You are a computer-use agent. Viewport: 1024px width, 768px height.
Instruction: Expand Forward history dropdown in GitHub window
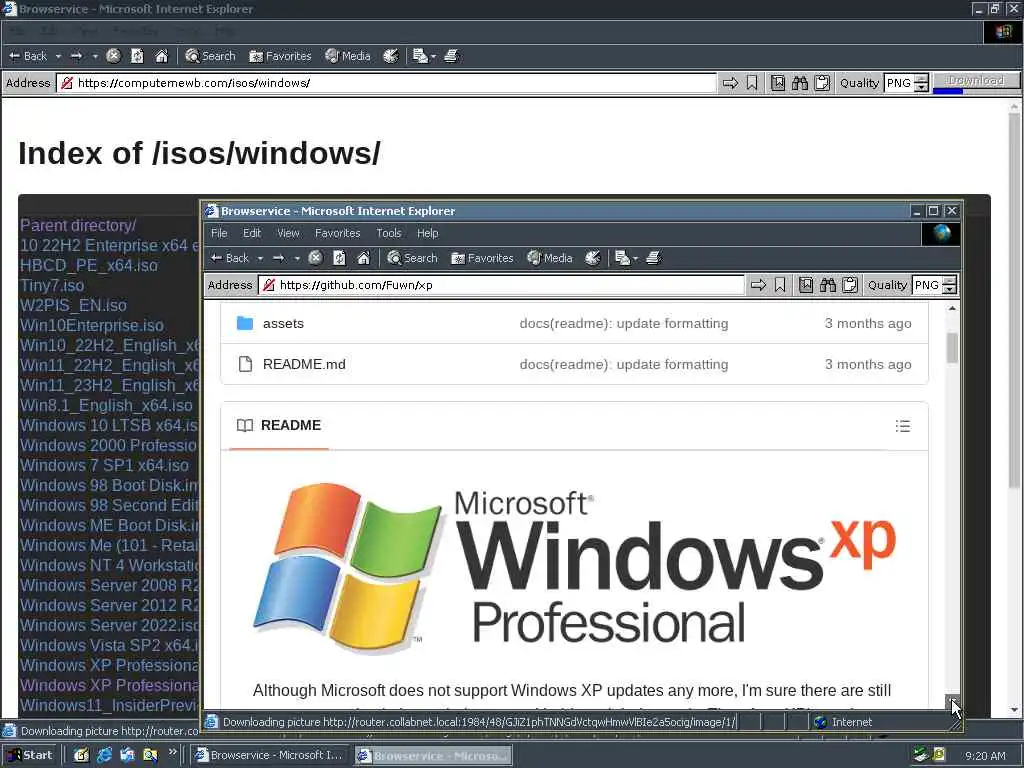[x=297, y=259]
